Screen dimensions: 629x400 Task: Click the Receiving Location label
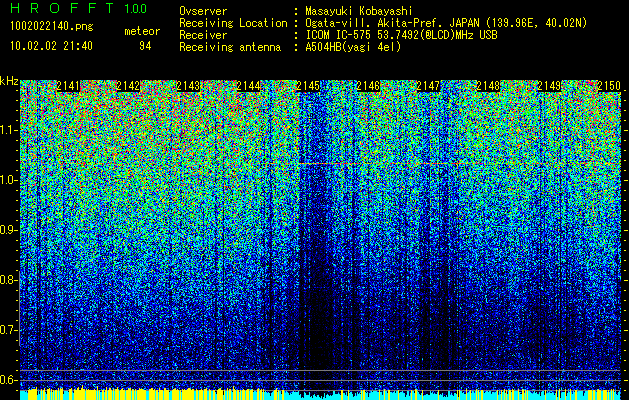tap(233, 23)
